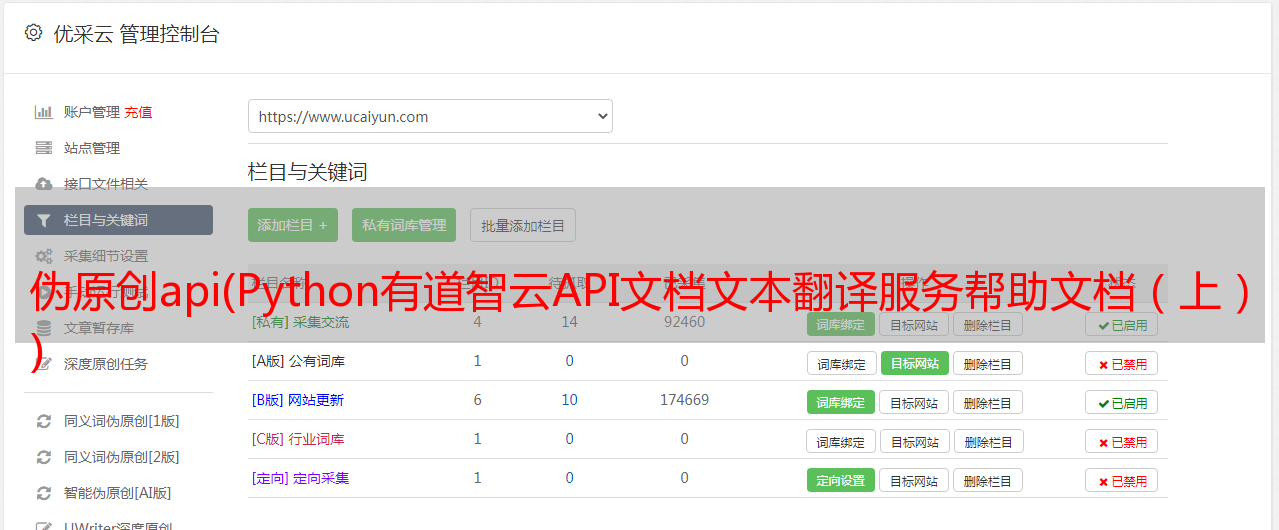This screenshot has width=1279, height=530.
Task: Click the server icon for 站点管理
Action: (x=43, y=148)
